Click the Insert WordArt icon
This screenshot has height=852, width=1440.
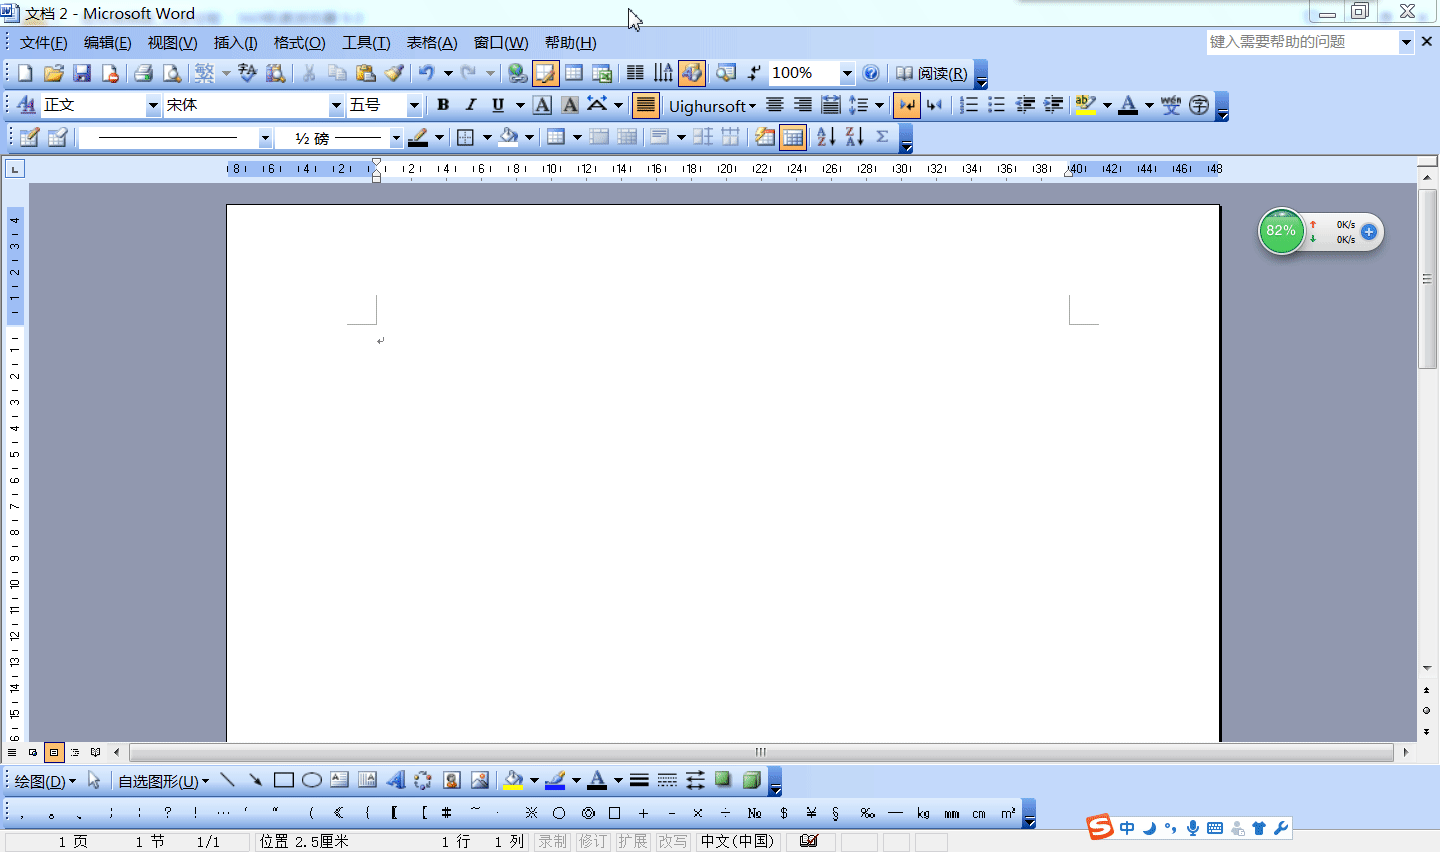(396, 780)
